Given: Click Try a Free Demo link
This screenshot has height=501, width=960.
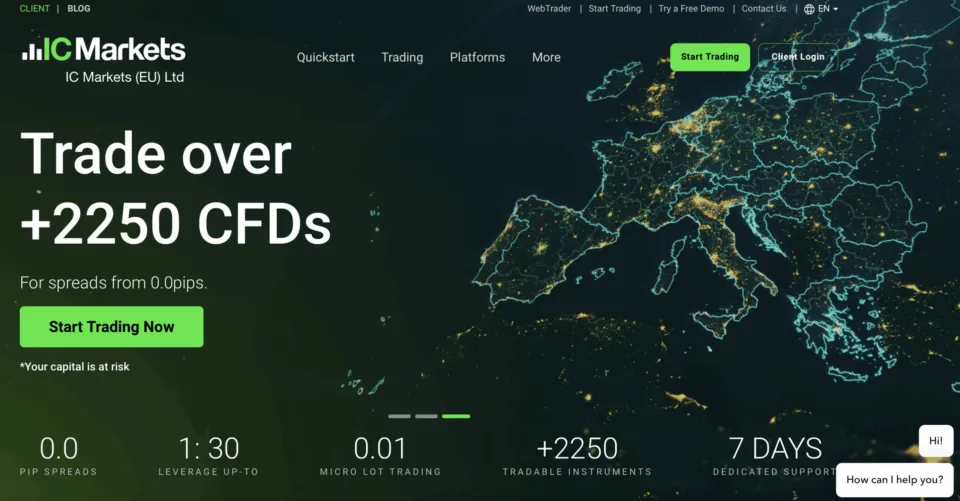Looking at the screenshot, I should 691,9.
